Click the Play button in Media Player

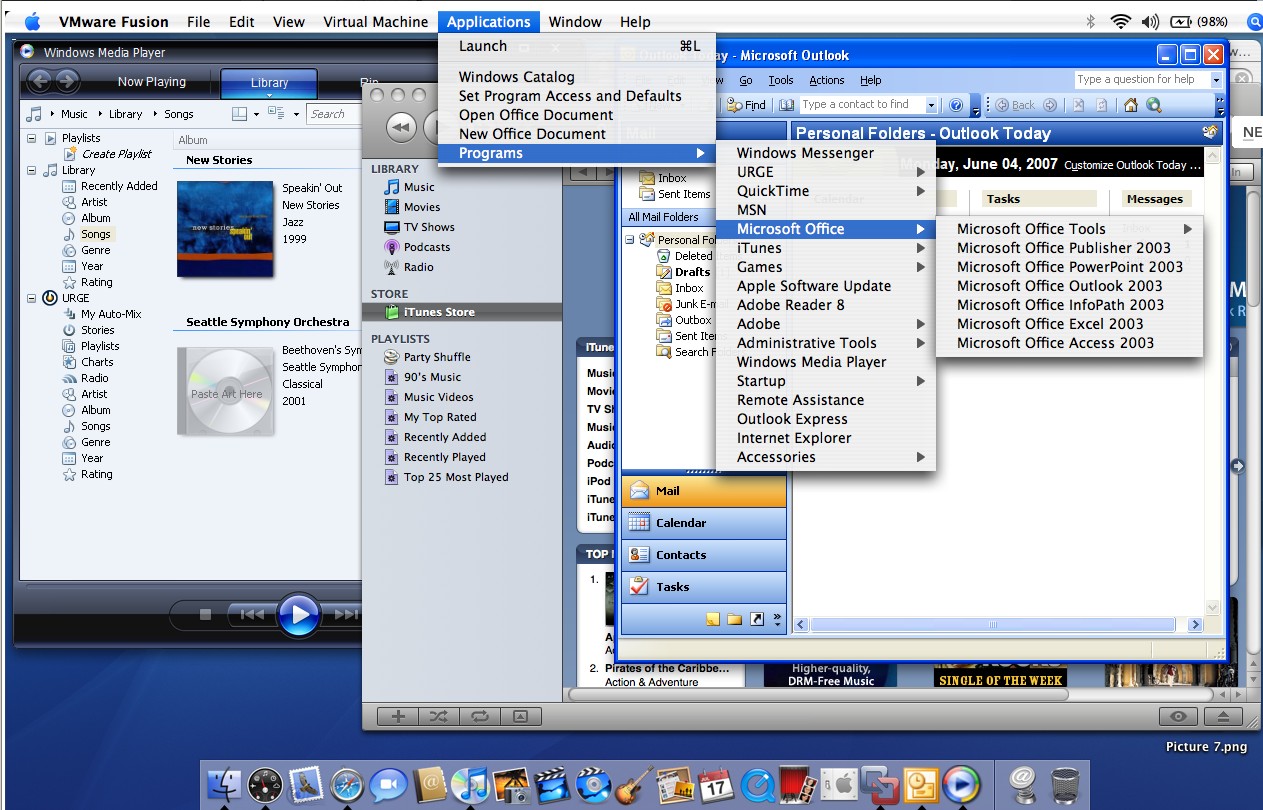(x=298, y=614)
